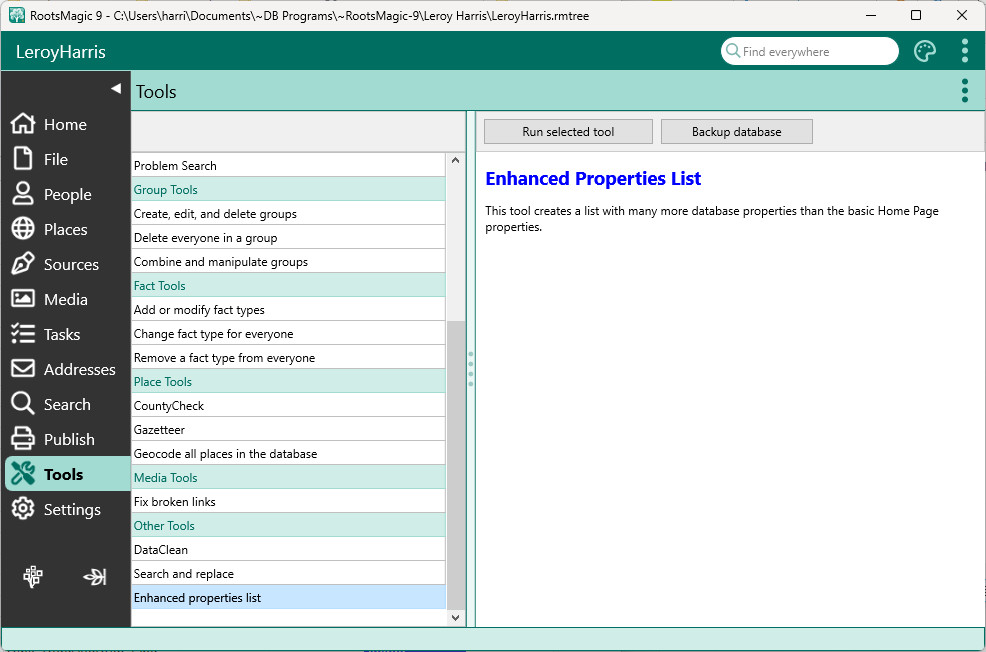The image size is (986, 652).
Task: Open the People section icon
Action: (x=23, y=194)
